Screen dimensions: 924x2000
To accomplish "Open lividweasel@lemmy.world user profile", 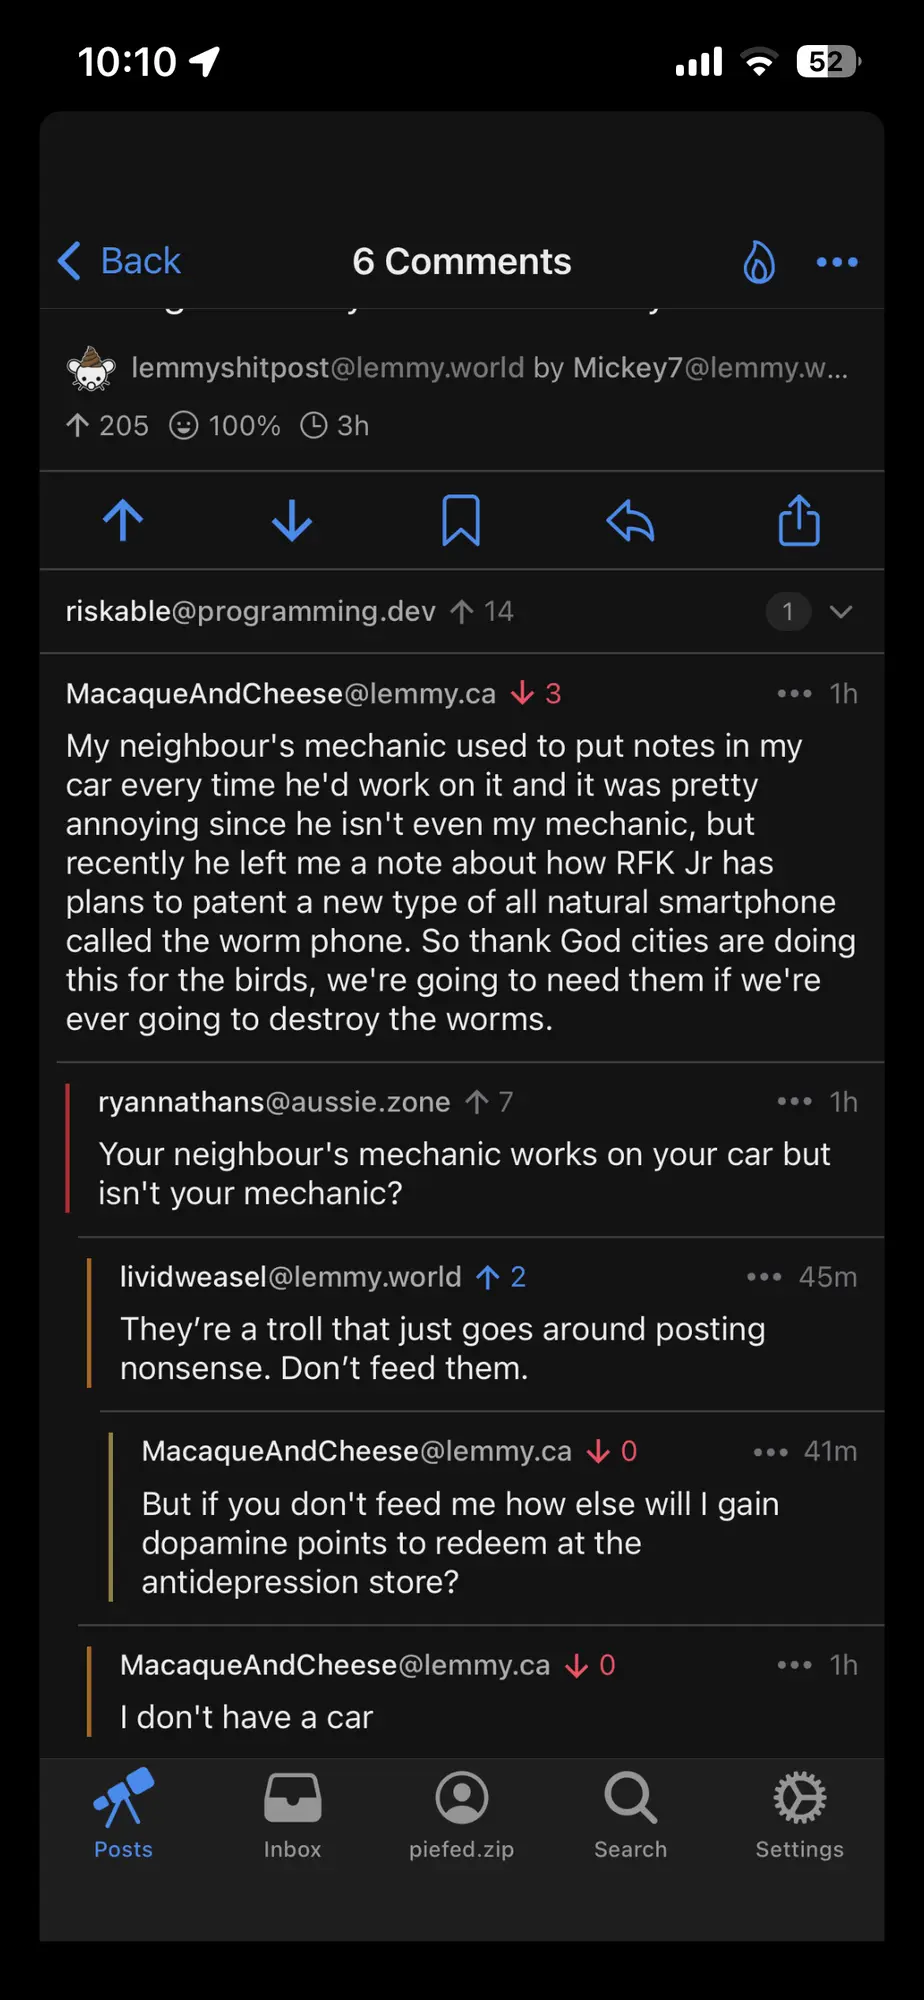I will click(x=290, y=1277).
